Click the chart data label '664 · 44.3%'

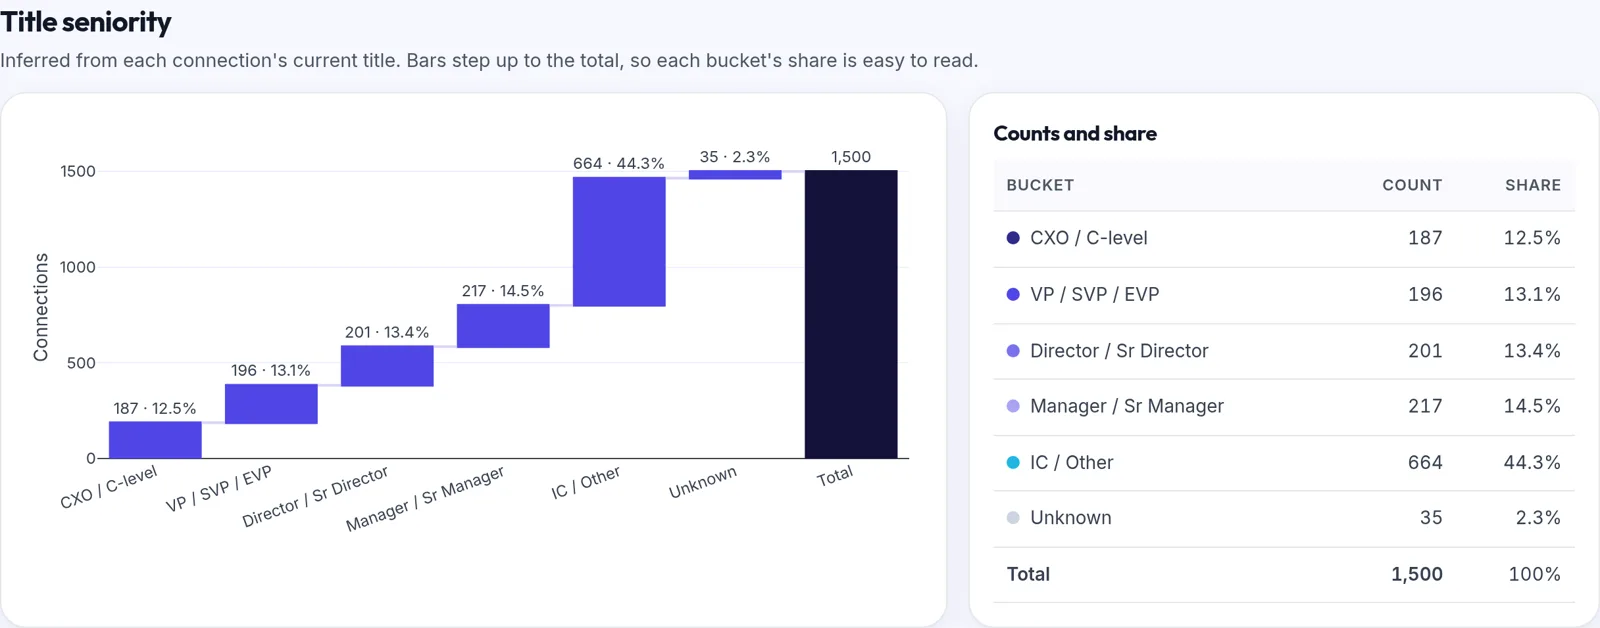pyautogui.click(x=619, y=163)
